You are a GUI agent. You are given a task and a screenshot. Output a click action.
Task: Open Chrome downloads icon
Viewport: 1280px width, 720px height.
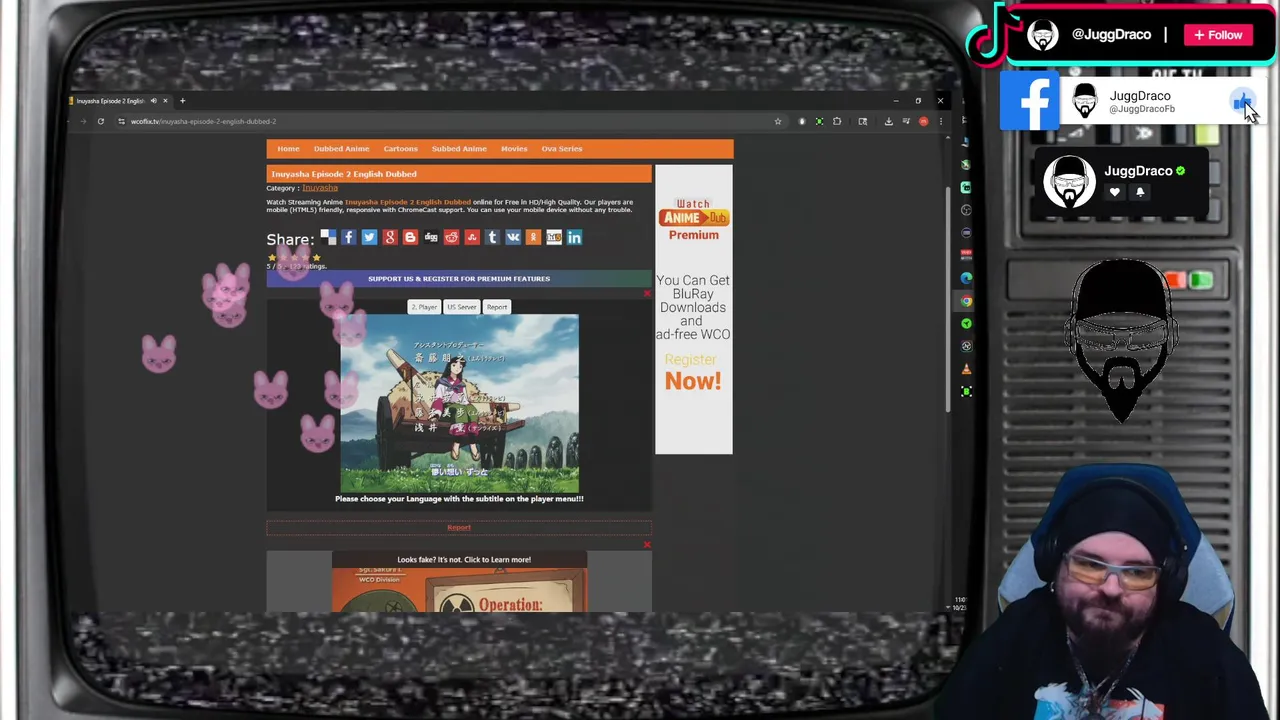coord(888,121)
